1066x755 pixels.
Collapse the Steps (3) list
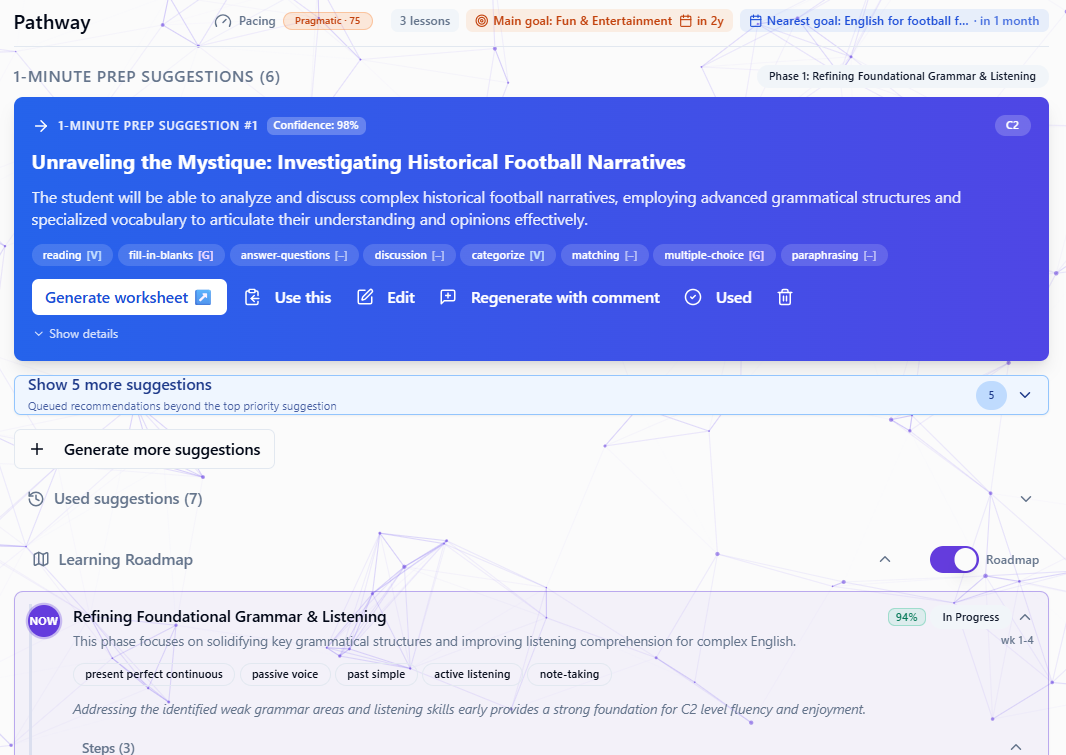(x=1016, y=747)
